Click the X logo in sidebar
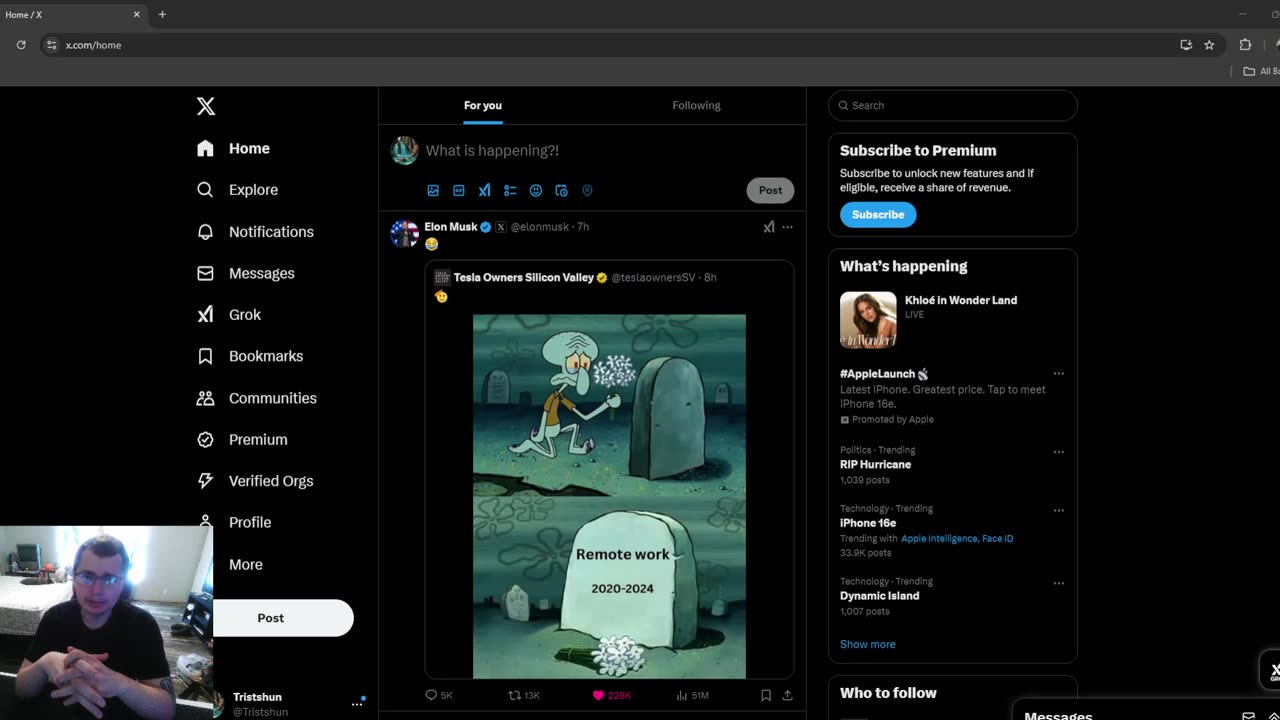 point(206,106)
